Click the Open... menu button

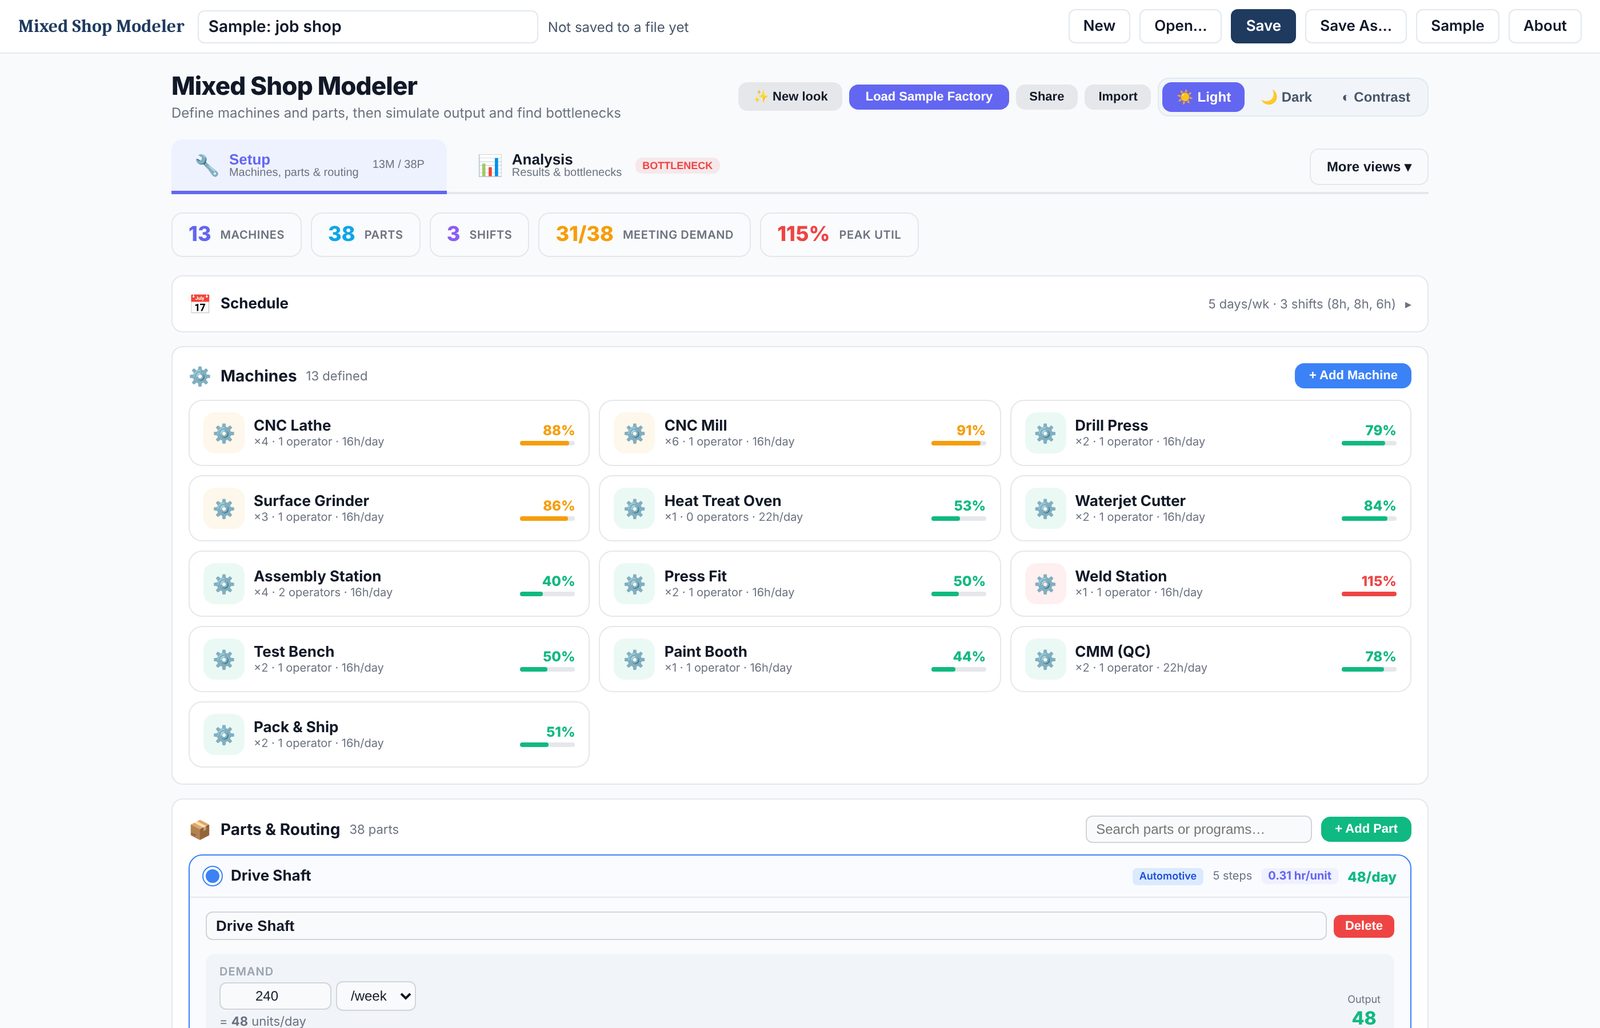tap(1180, 26)
